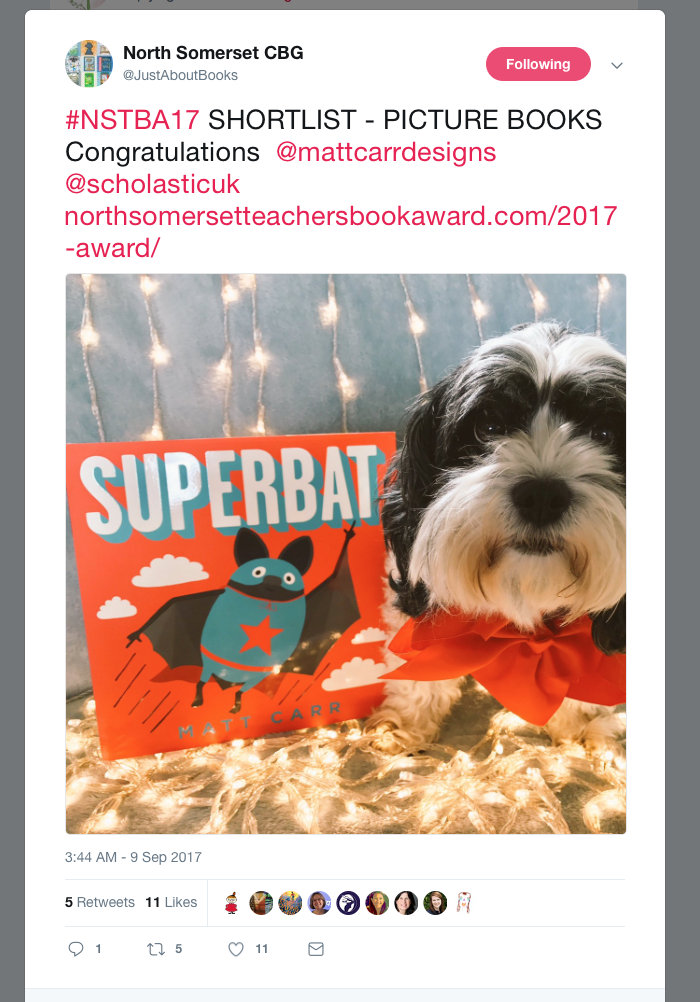
Task: Click the @JustAboutBooks handle
Action: coord(180,75)
